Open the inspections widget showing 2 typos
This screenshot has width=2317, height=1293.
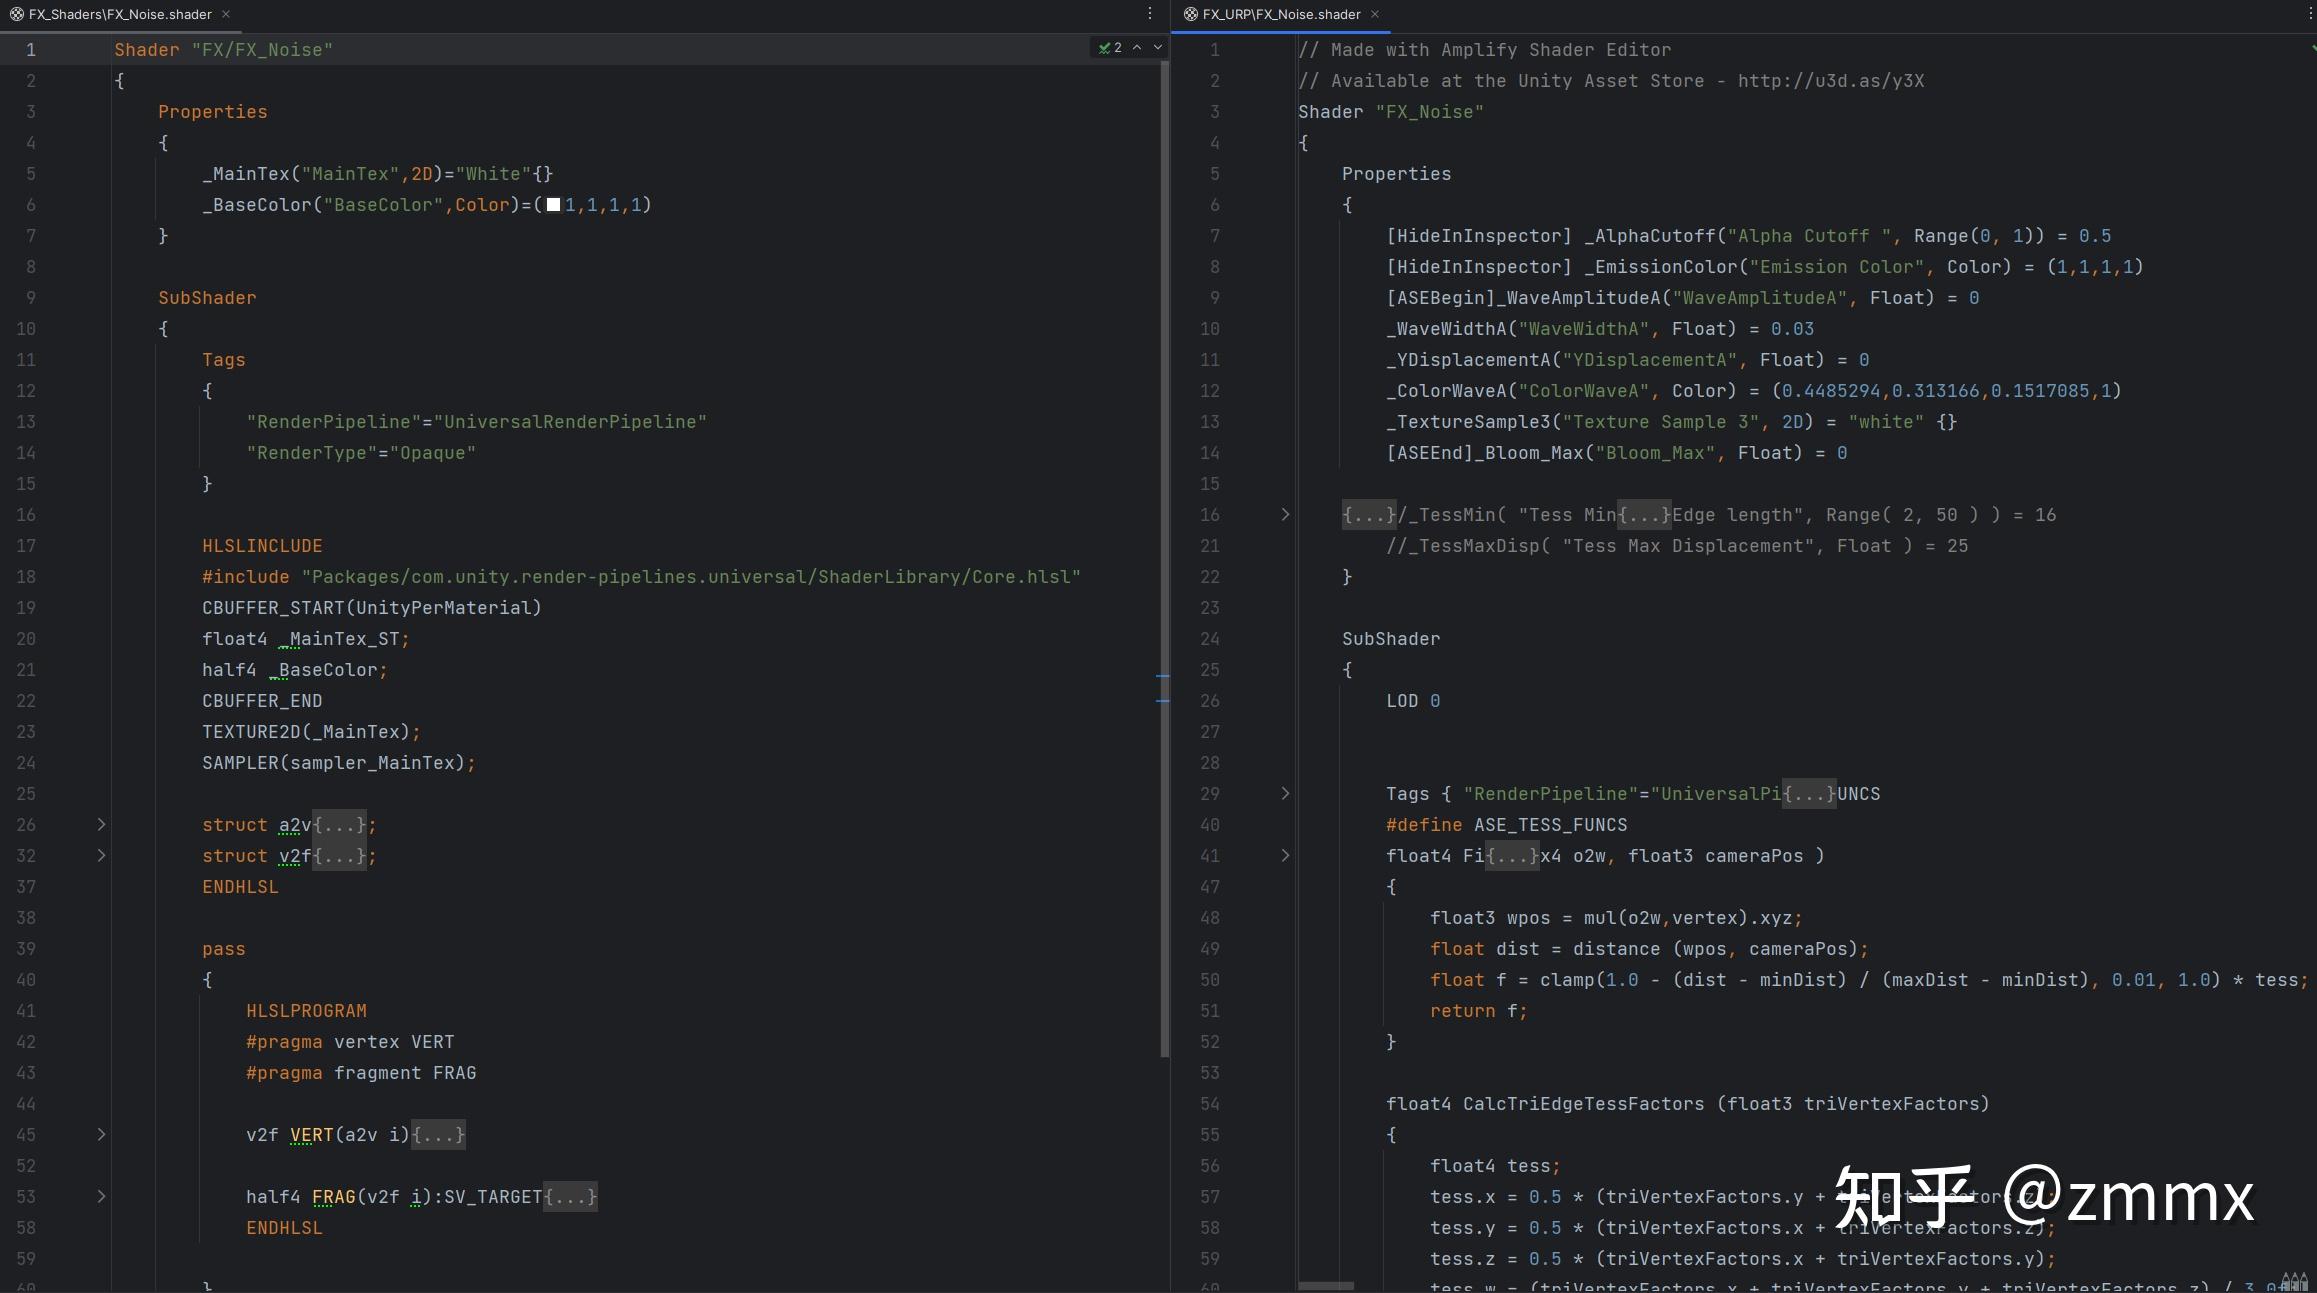[x=1110, y=48]
